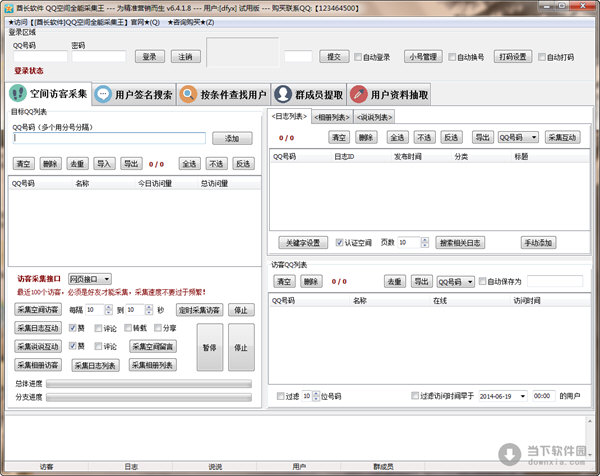
Task: Click the 今日访问量 column header
Action: [x=155, y=184]
